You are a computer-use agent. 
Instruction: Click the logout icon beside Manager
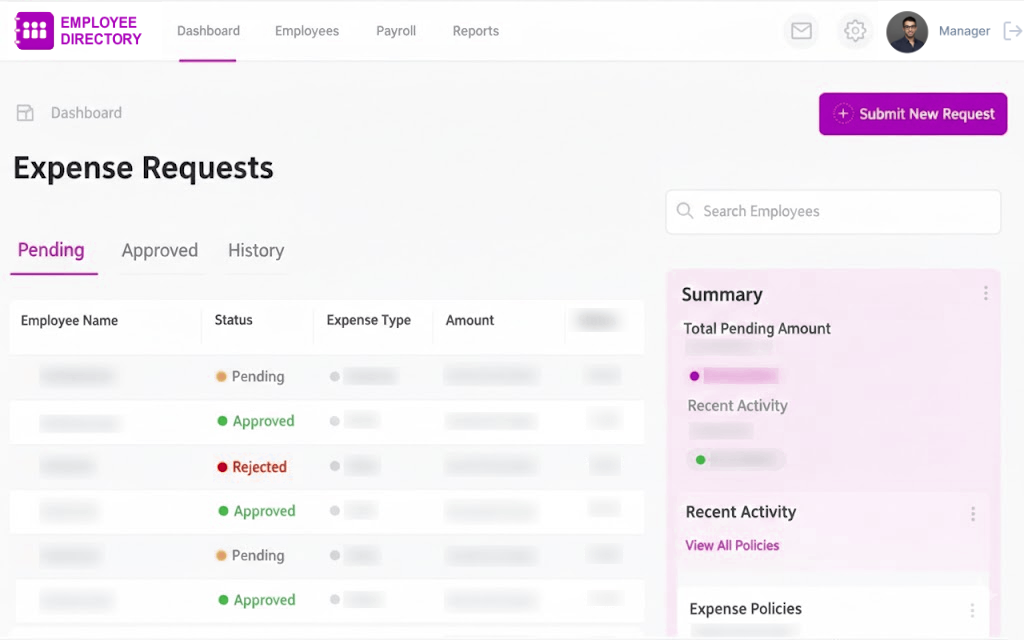[x=1012, y=31]
